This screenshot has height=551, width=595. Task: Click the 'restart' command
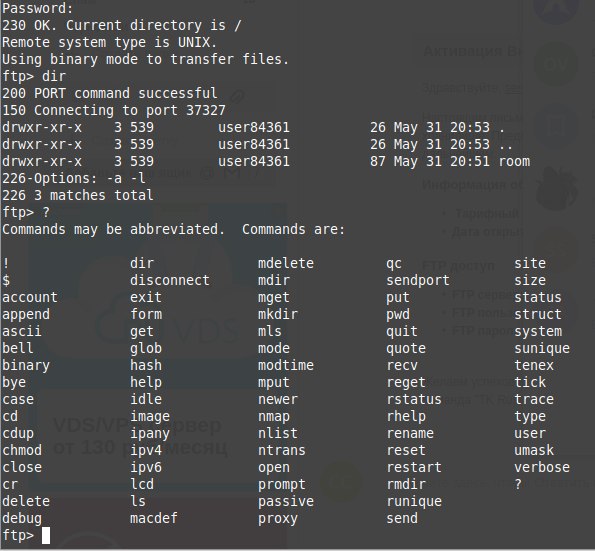[414, 468]
